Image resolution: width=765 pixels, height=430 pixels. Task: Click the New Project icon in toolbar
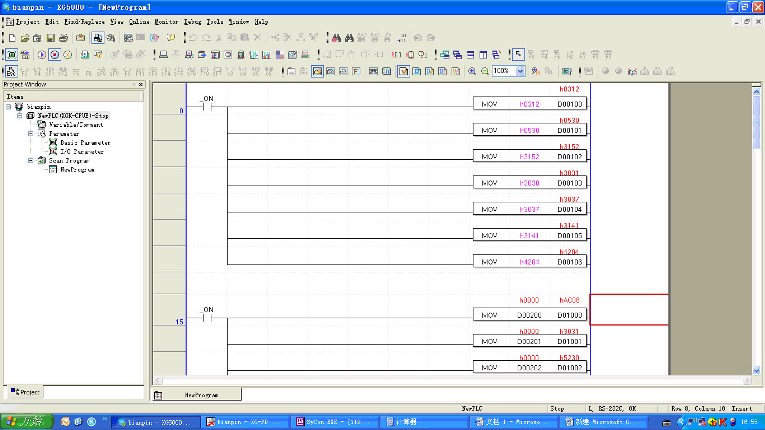point(11,37)
